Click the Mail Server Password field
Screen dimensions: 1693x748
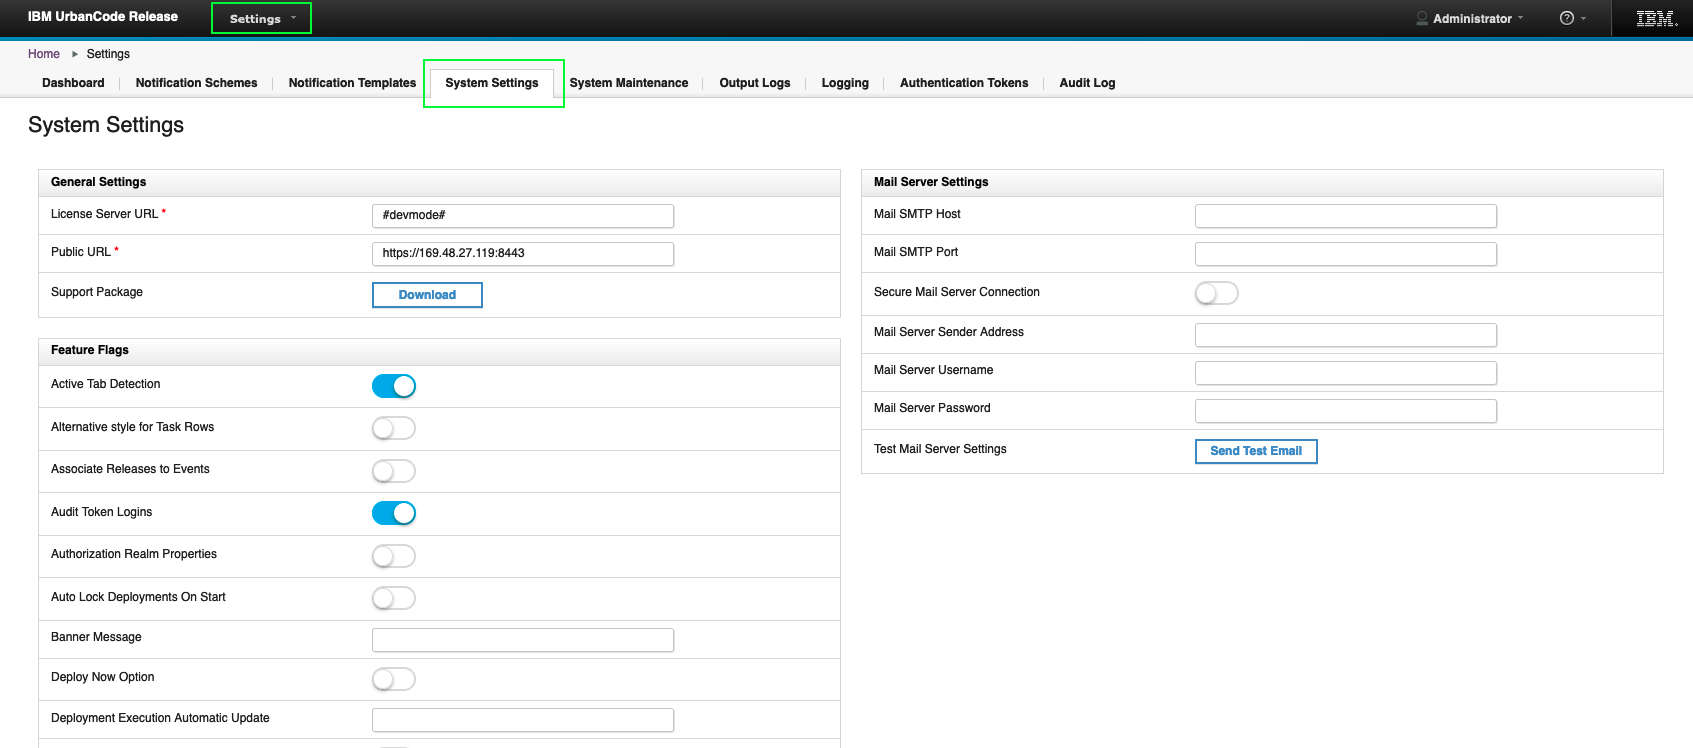(x=1346, y=410)
